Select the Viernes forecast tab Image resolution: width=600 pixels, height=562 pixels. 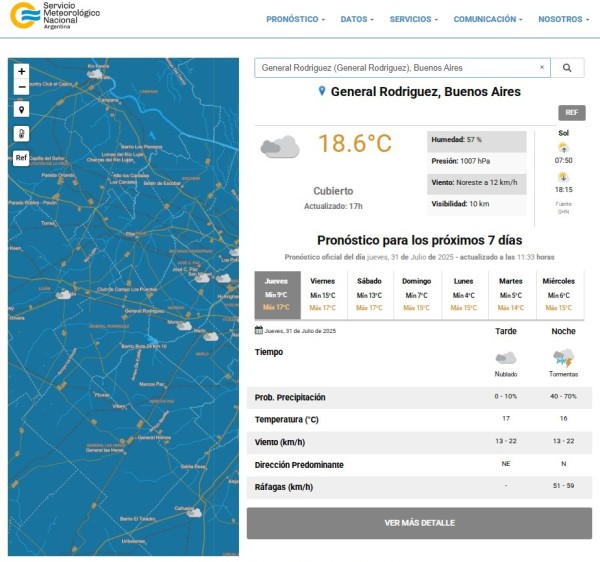[x=323, y=295]
